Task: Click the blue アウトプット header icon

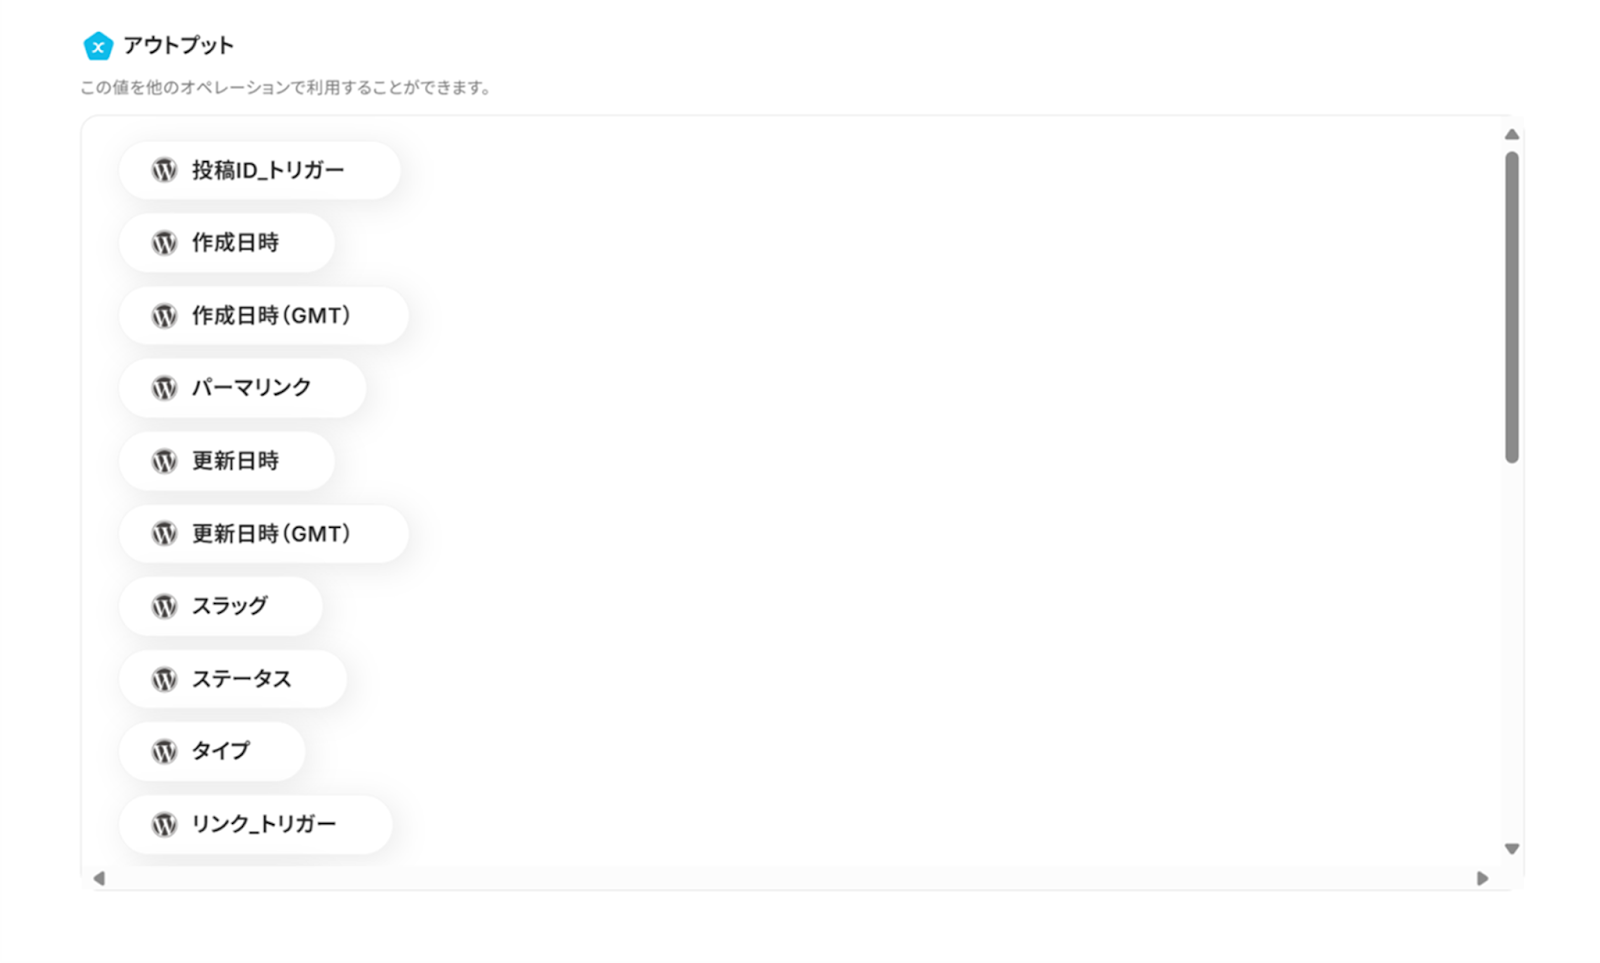Action: [98, 46]
